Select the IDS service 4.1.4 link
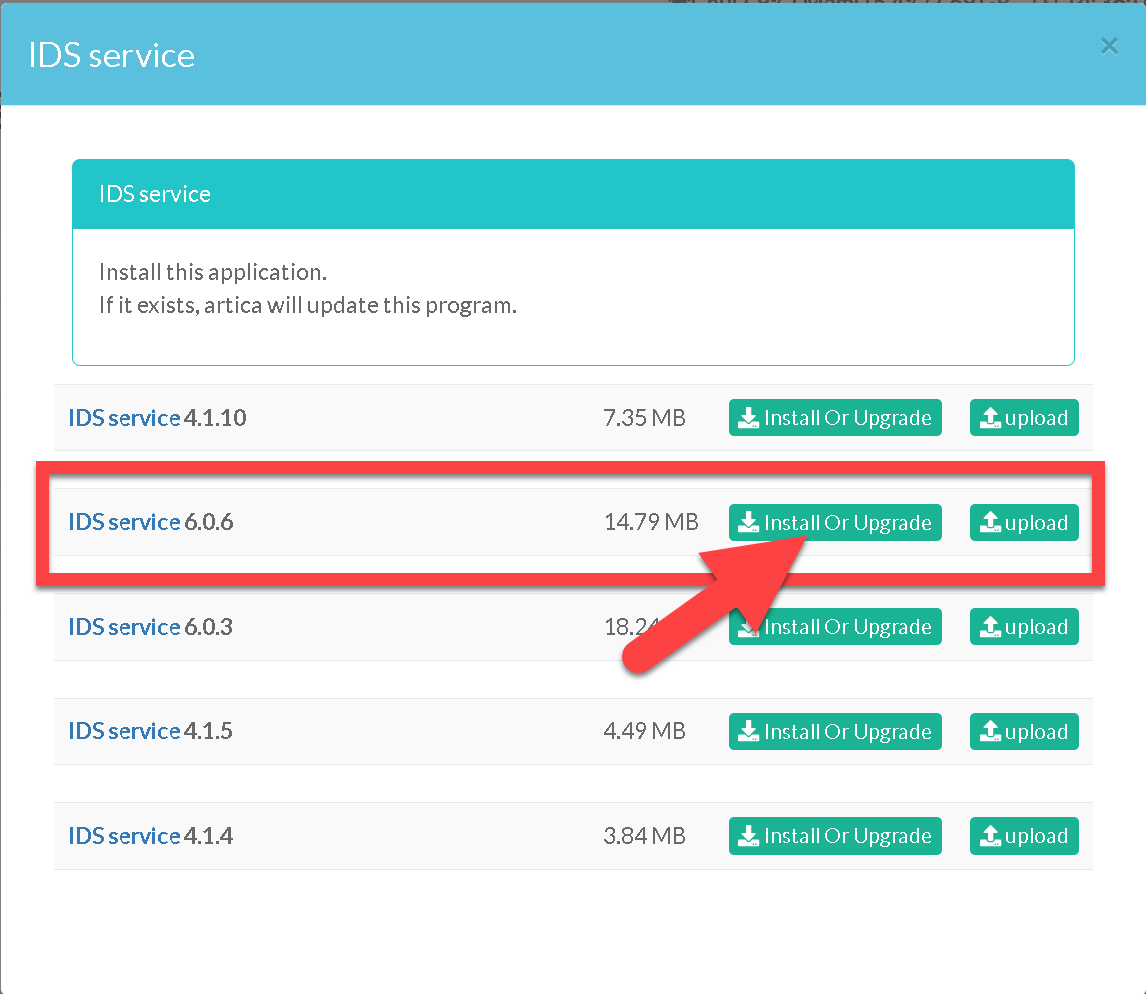Screen dimensions: 1146x994 [x=124, y=836]
